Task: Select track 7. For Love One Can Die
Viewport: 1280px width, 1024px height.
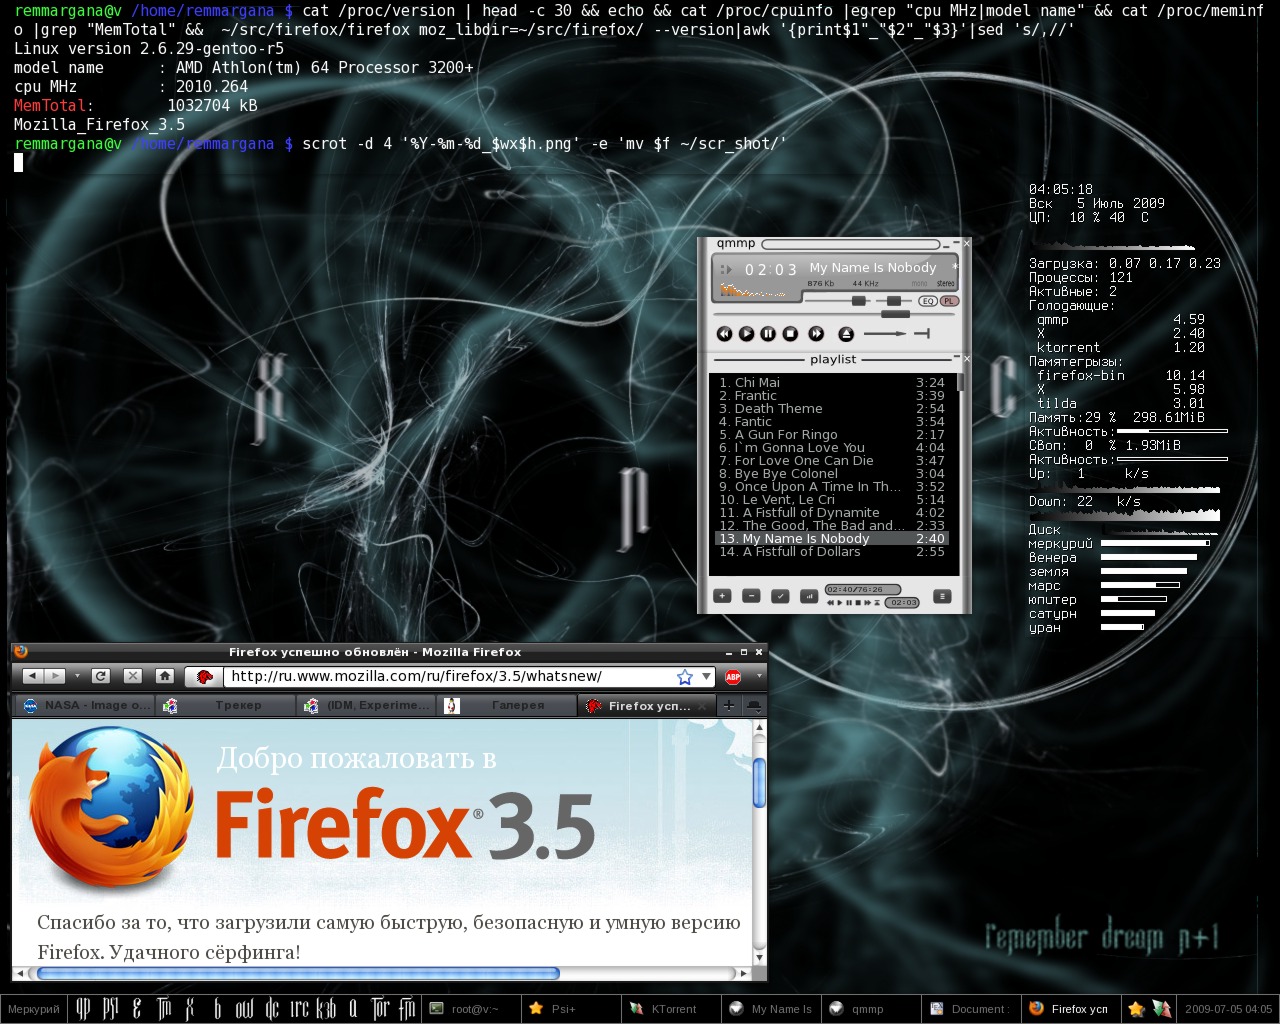Action: pos(832,461)
